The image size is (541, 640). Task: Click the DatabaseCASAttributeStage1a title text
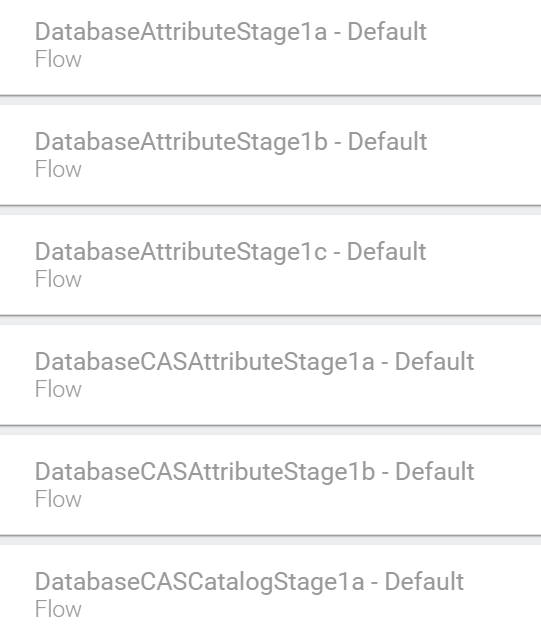tap(255, 362)
